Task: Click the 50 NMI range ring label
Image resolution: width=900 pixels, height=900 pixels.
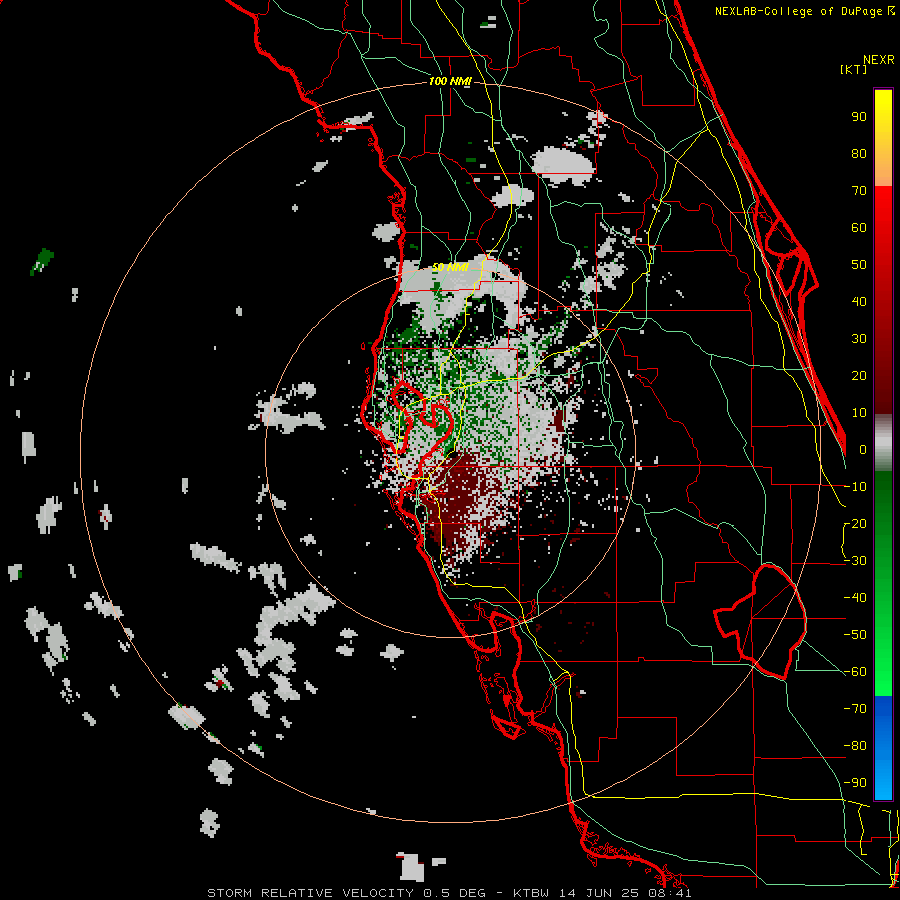Action: (x=450, y=267)
